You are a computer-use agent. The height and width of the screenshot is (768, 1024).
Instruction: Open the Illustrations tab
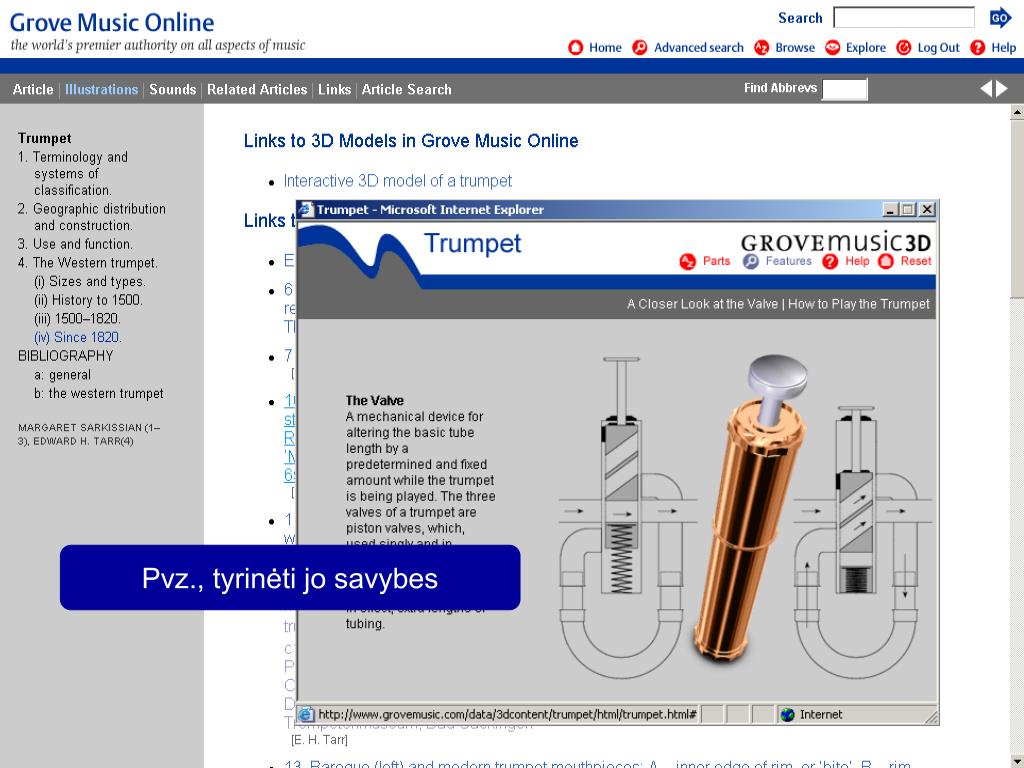coord(101,89)
